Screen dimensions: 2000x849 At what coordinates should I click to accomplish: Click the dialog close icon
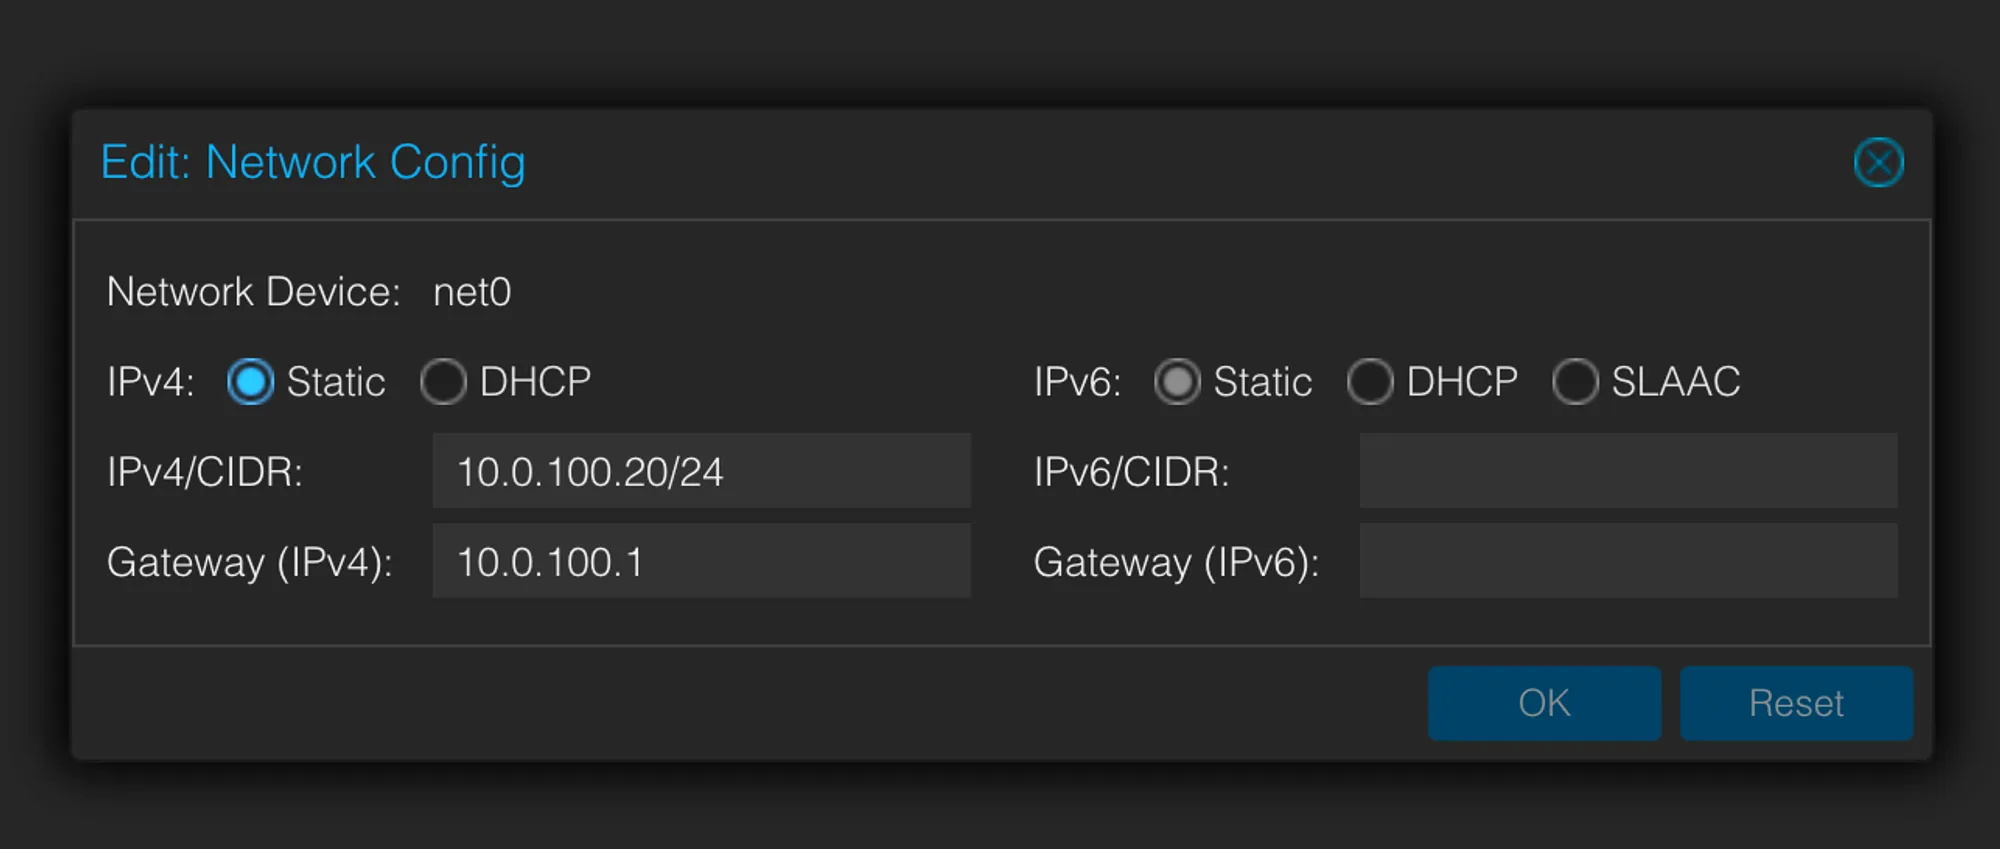pyautogui.click(x=1879, y=162)
